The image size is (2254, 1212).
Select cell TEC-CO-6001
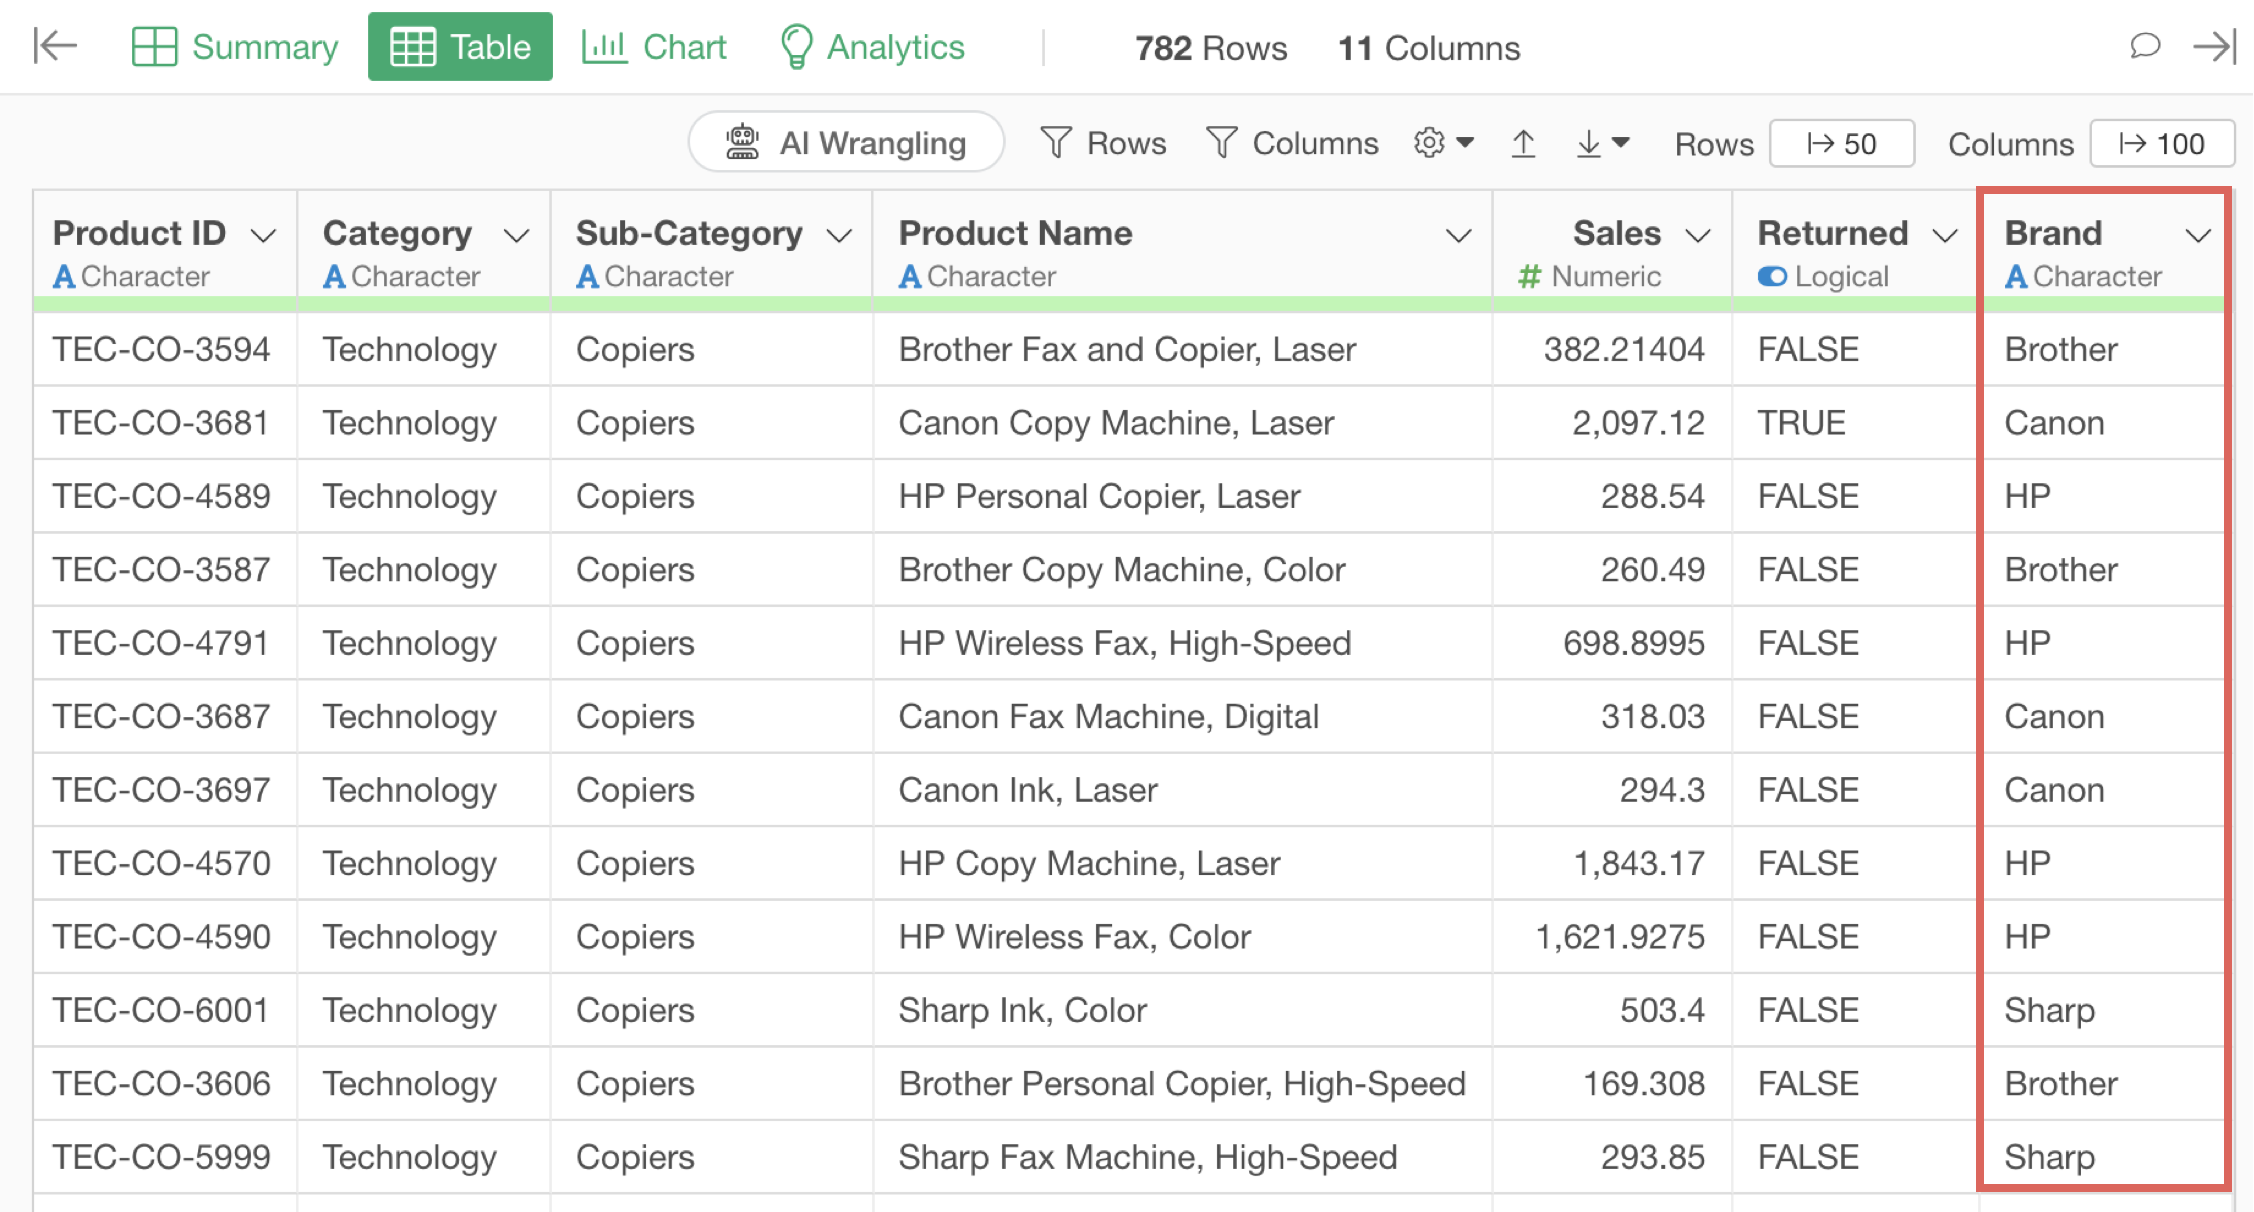165,1010
